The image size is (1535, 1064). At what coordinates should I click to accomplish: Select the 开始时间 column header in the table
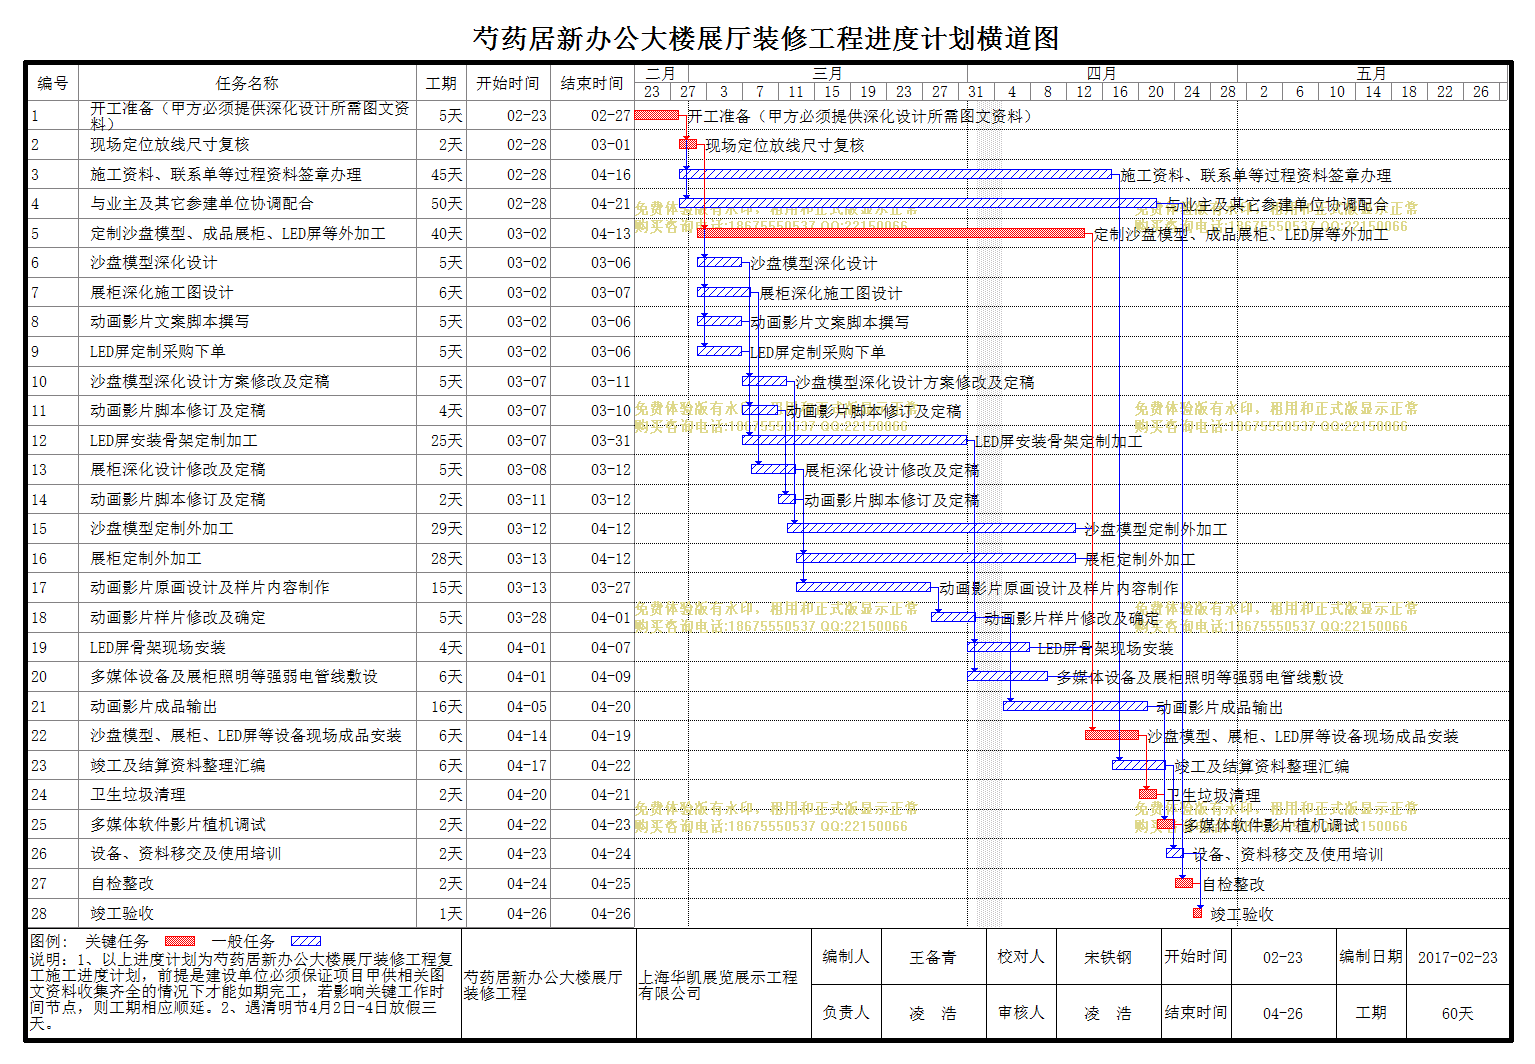coord(508,83)
